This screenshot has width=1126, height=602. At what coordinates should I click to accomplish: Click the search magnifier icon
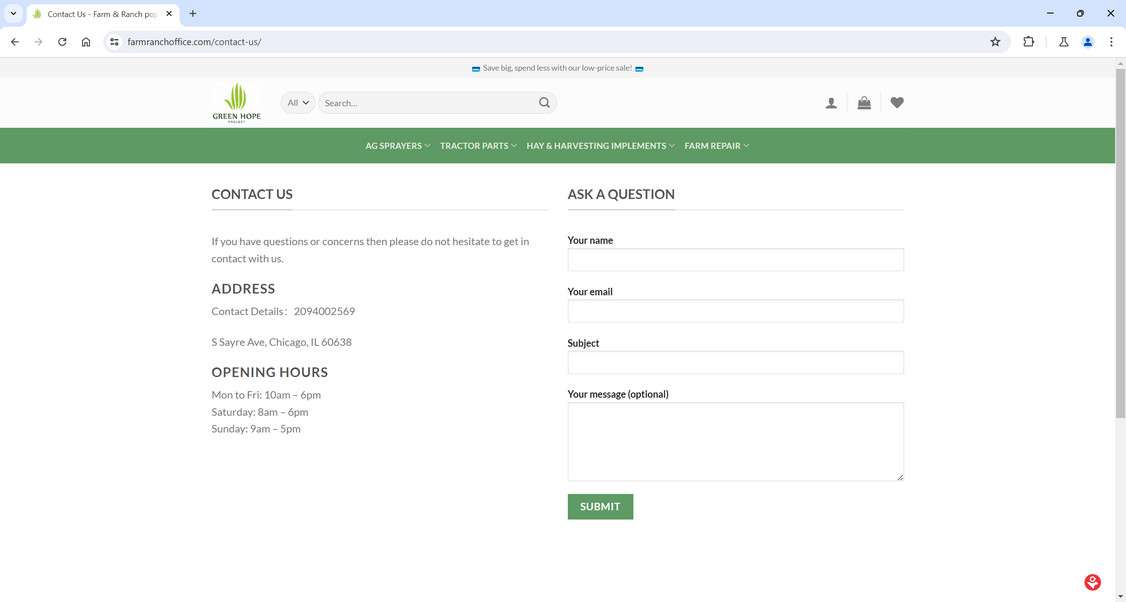(x=544, y=103)
